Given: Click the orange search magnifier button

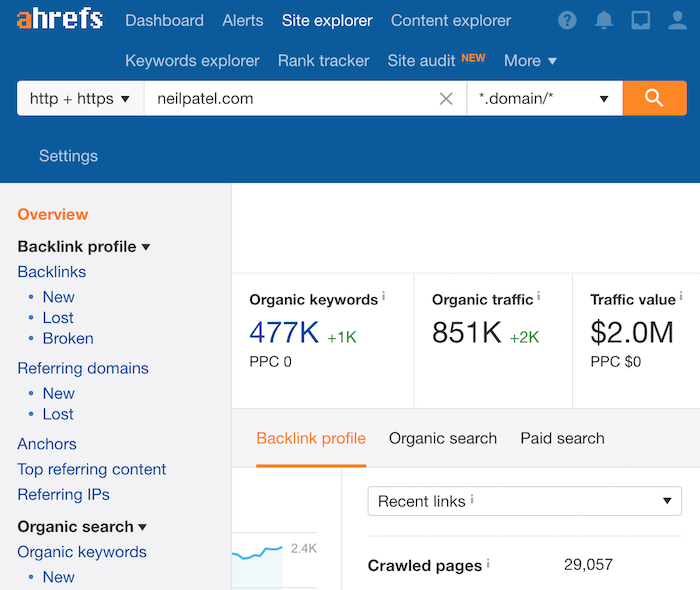Looking at the screenshot, I should tap(654, 98).
